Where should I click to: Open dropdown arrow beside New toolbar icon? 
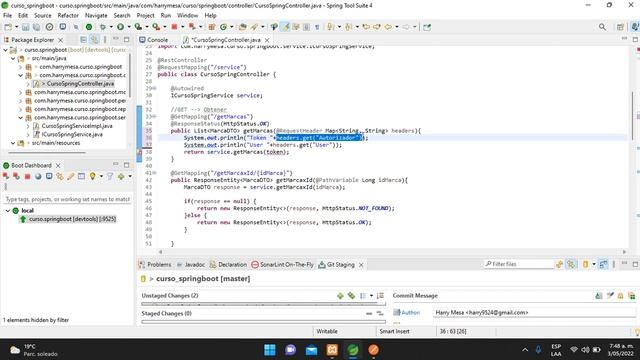click(x=16, y=27)
